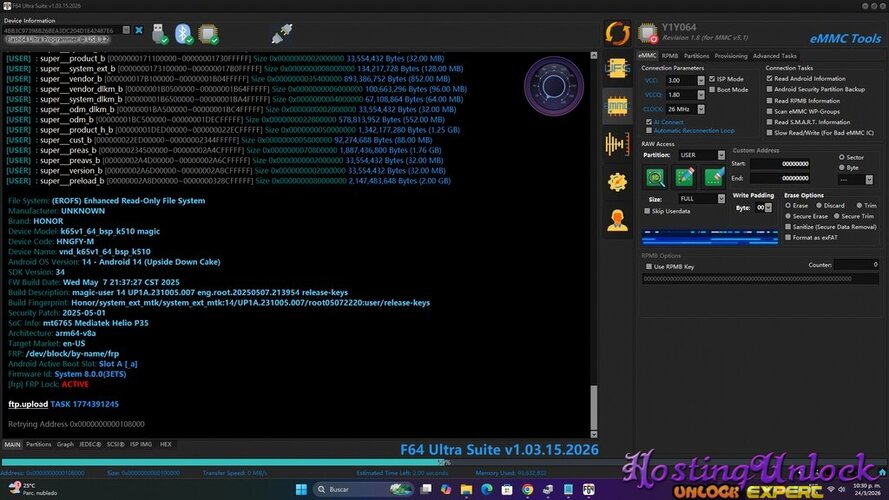Select the Secure Erase radio button
Screen dimensions: 889x500
(x=788, y=216)
